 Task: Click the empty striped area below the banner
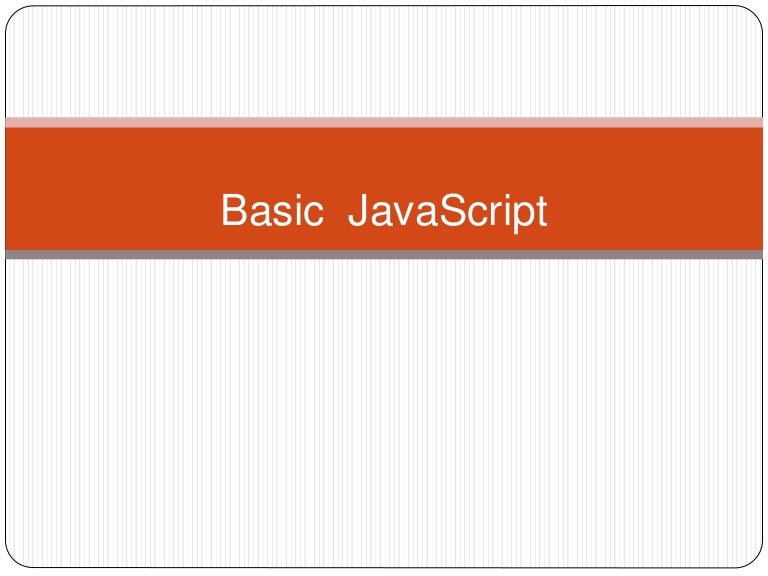pyautogui.click(x=384, y=410)
